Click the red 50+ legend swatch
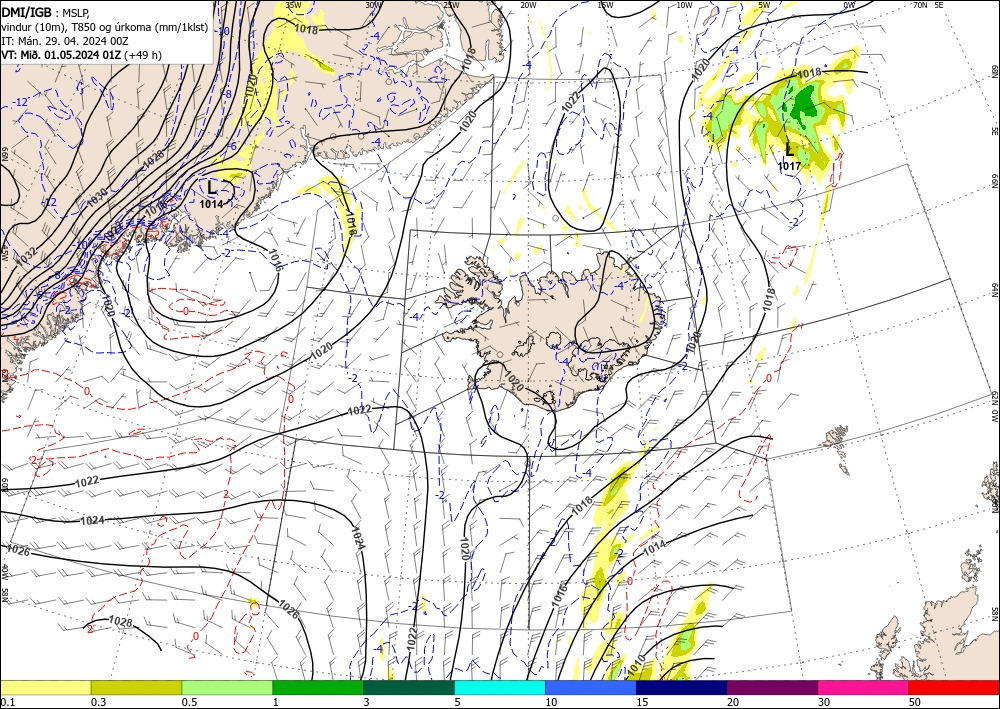This screenshot has height=709, width=1000. tap(954, 687)
